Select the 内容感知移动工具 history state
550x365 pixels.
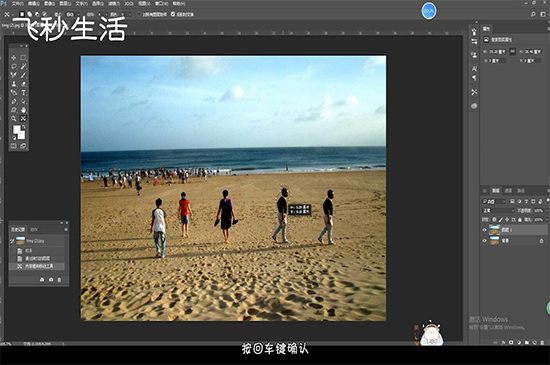[37, 266]
